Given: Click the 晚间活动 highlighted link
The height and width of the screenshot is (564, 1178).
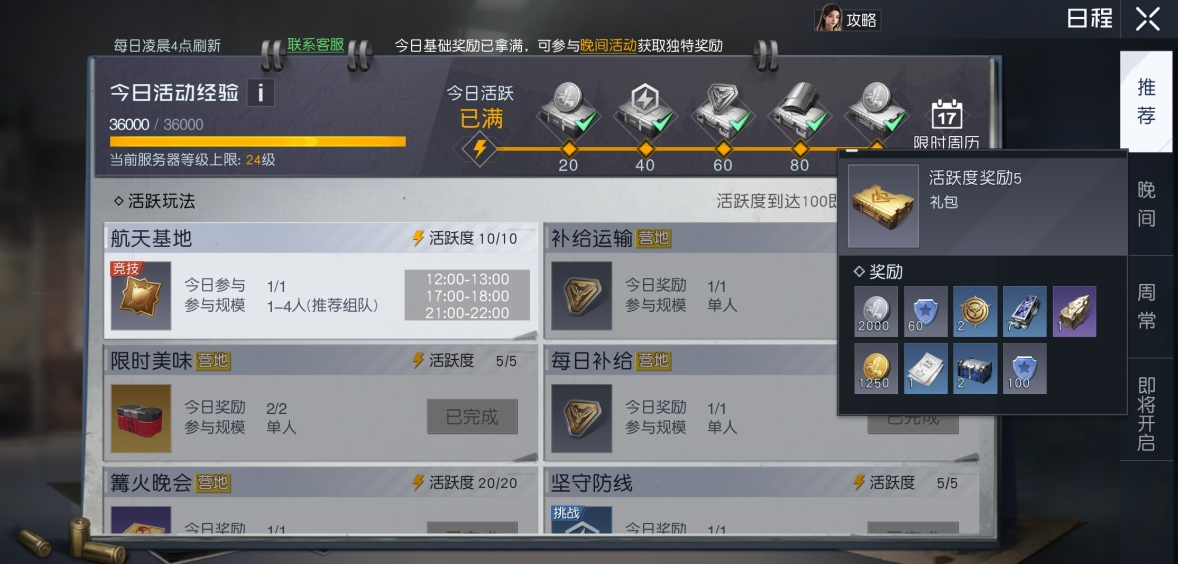Looking at the screenshot, I should coord(609,46).
